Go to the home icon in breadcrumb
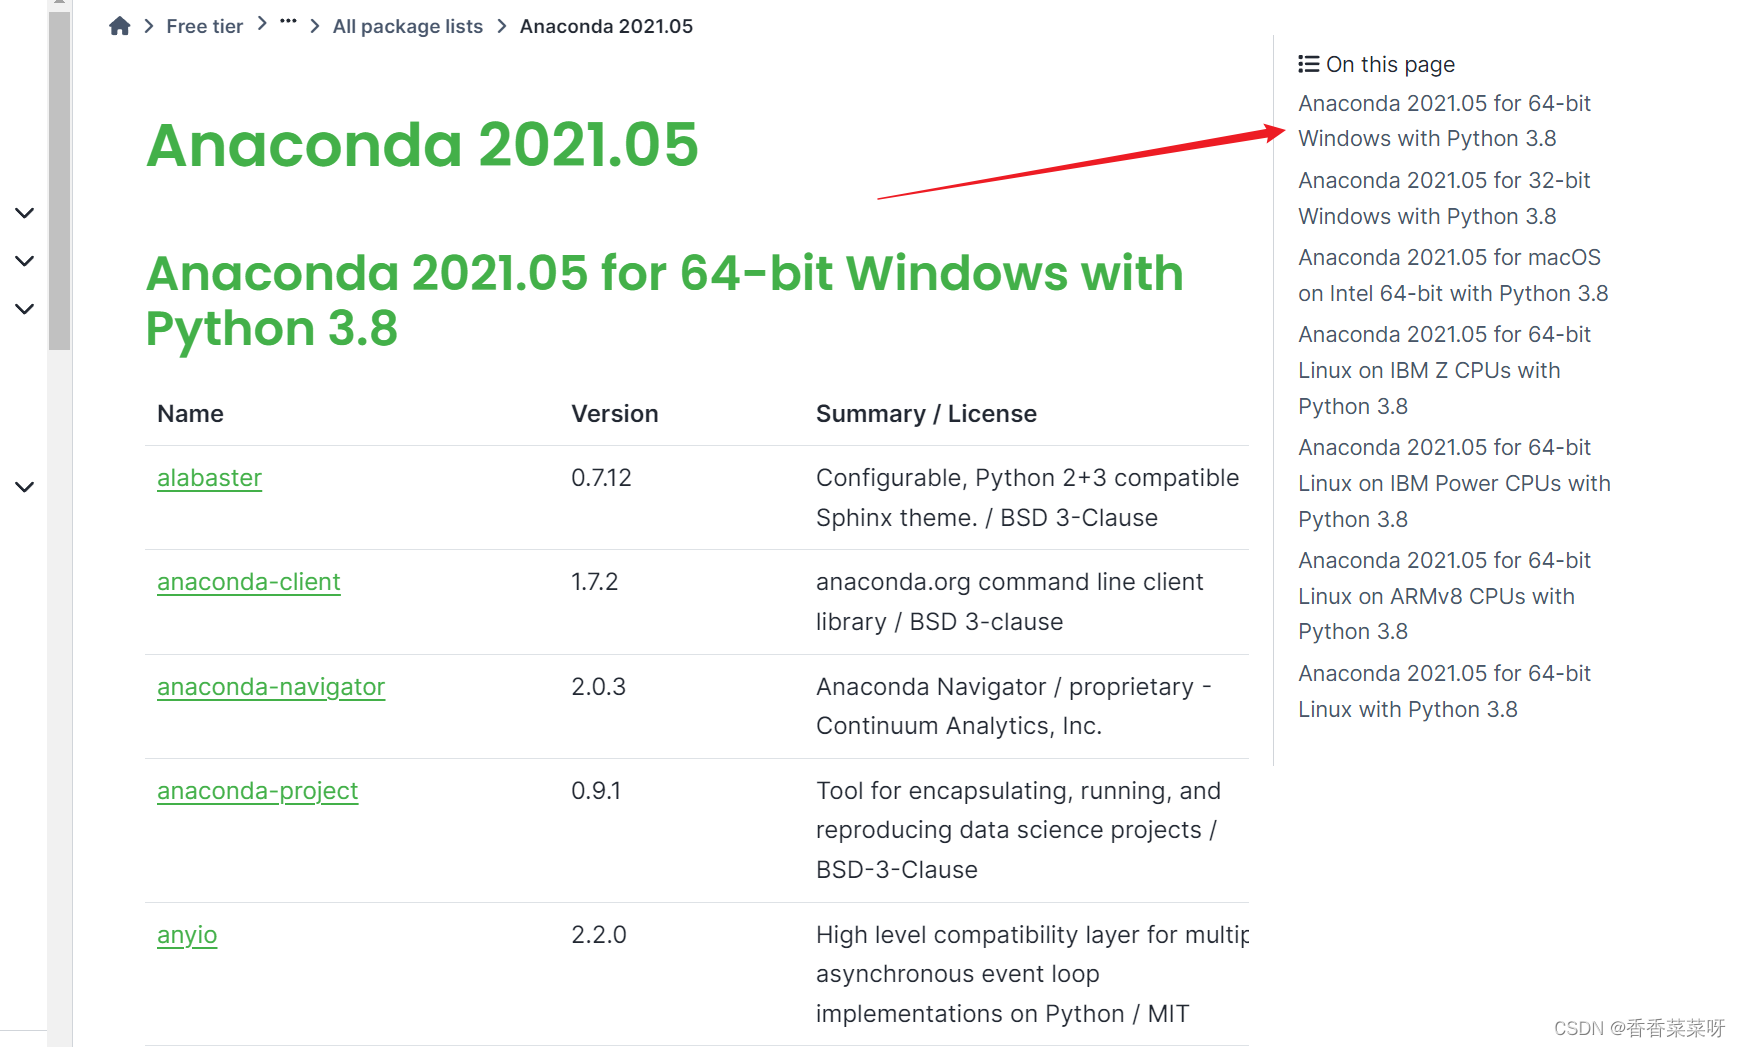This screenshot has height=1047, width=1741. [x=120, y=26]
